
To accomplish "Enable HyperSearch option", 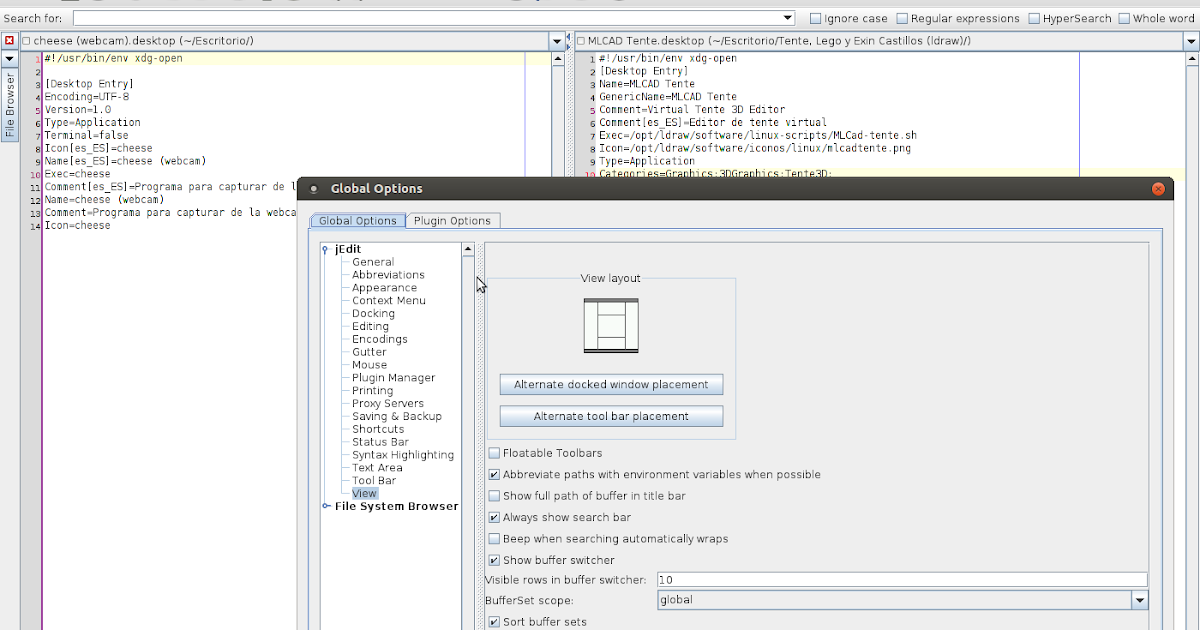I will 1070,18.
